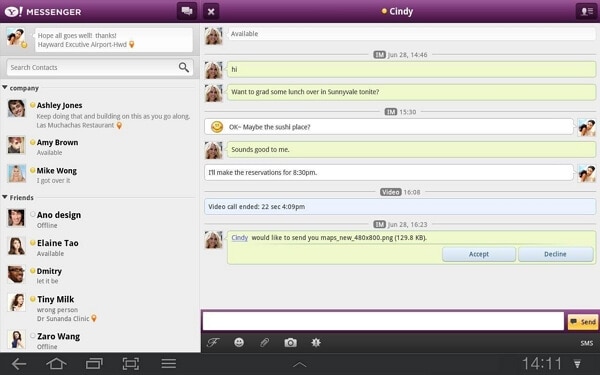Open the conversations list icon
Screen dimensions: 600x375
pyautogui.click(x=187, y=11)
